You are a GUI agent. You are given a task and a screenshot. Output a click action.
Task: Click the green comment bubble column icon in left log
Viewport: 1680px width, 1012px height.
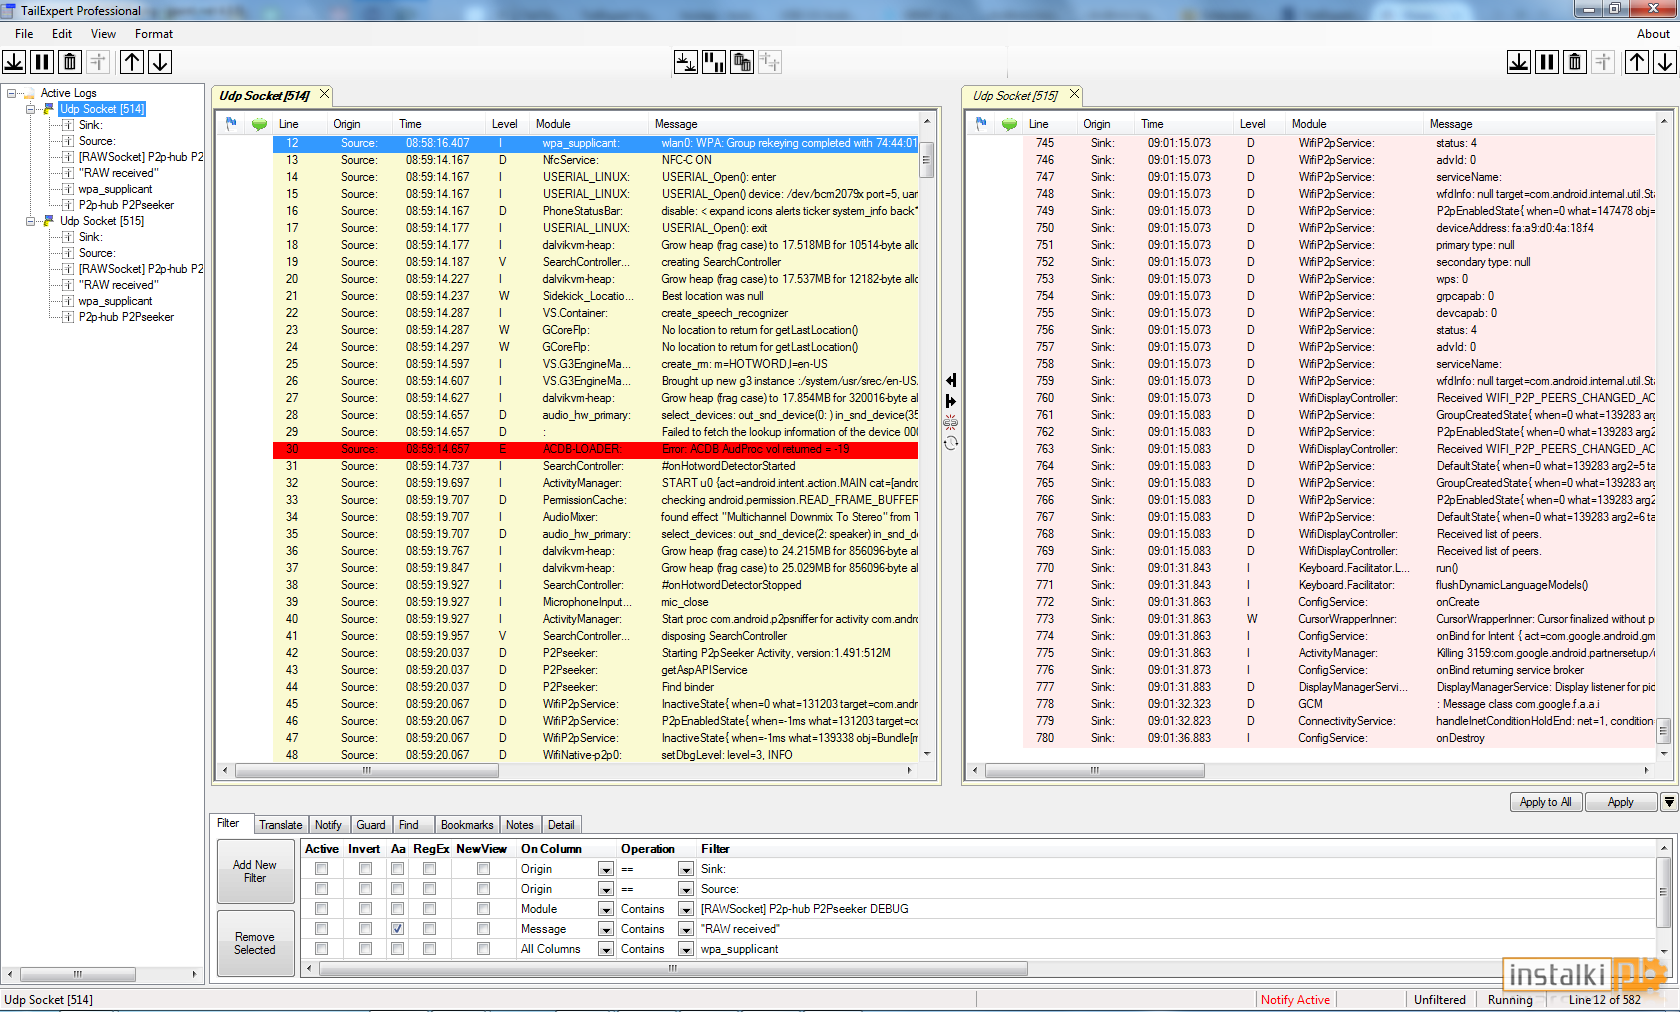259,124
